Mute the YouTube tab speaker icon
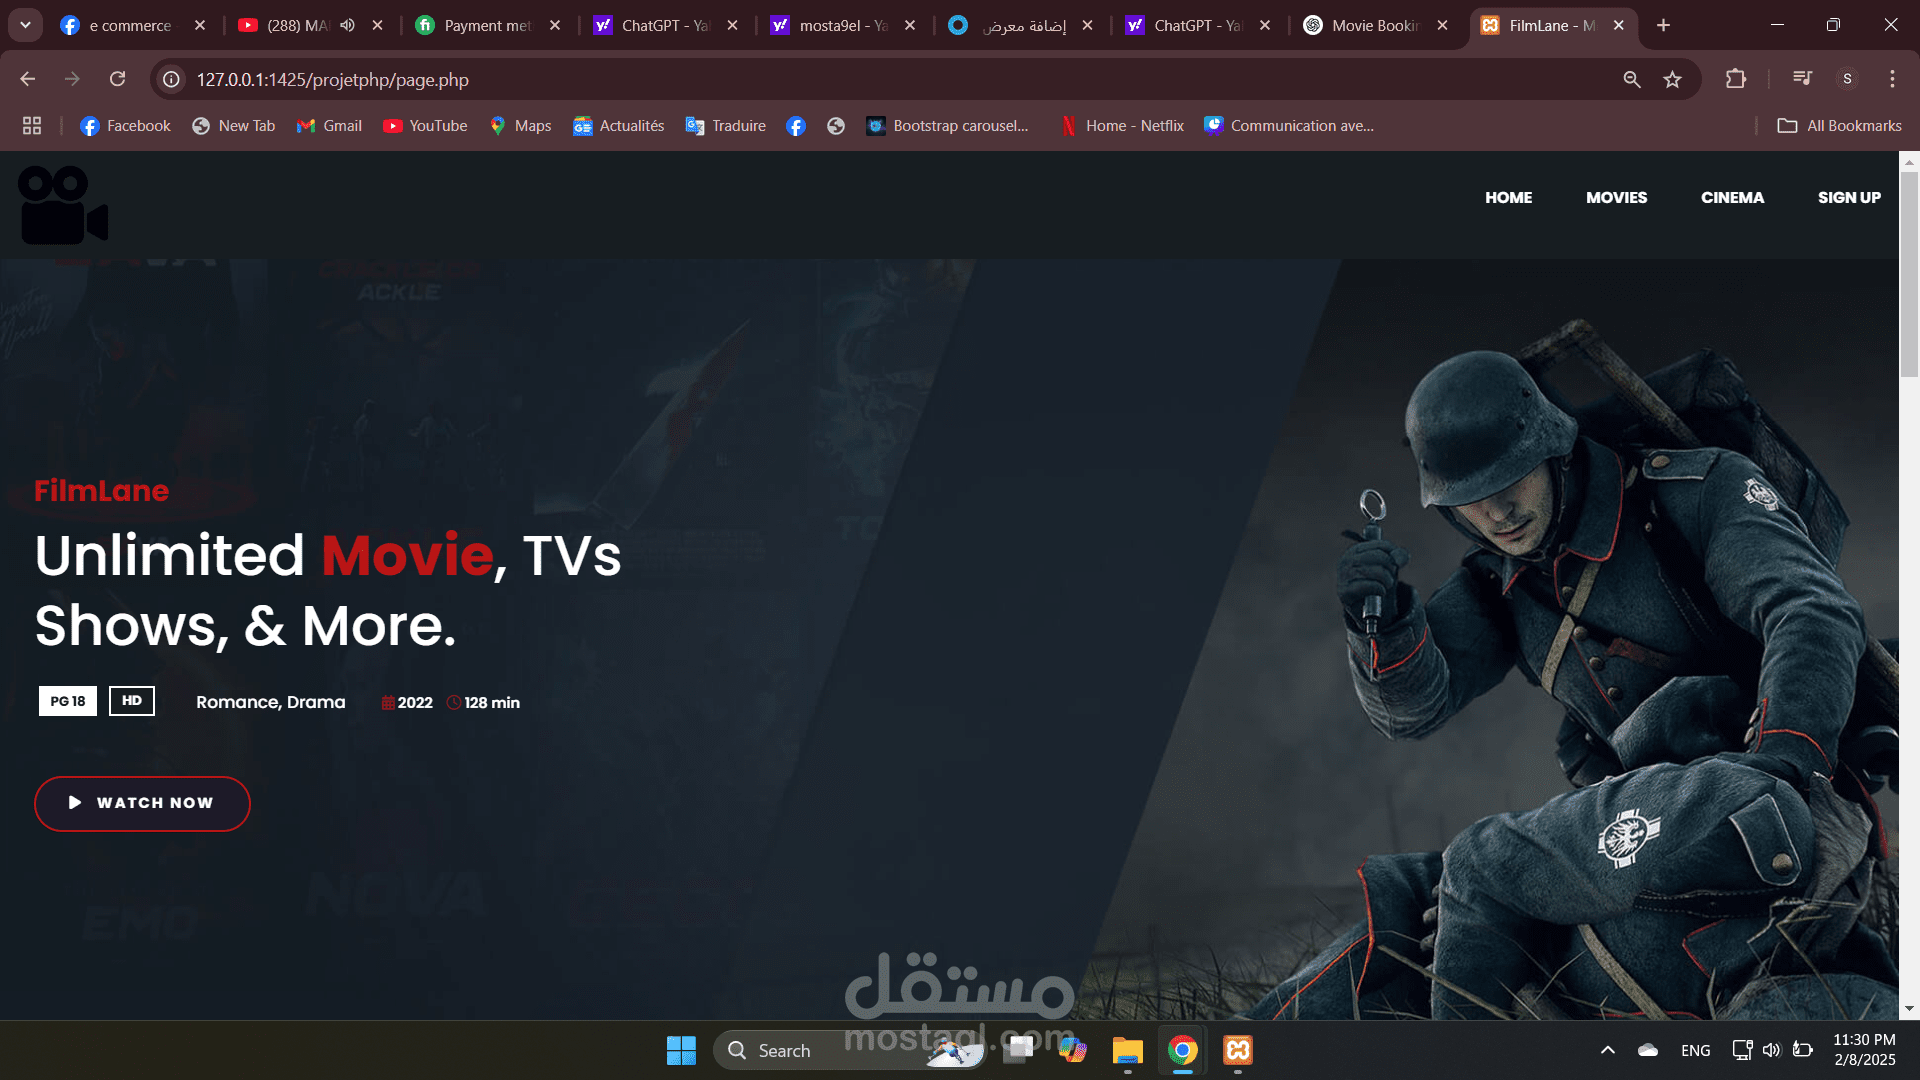Screen dimensions: 1920x1080 [347, 25]
